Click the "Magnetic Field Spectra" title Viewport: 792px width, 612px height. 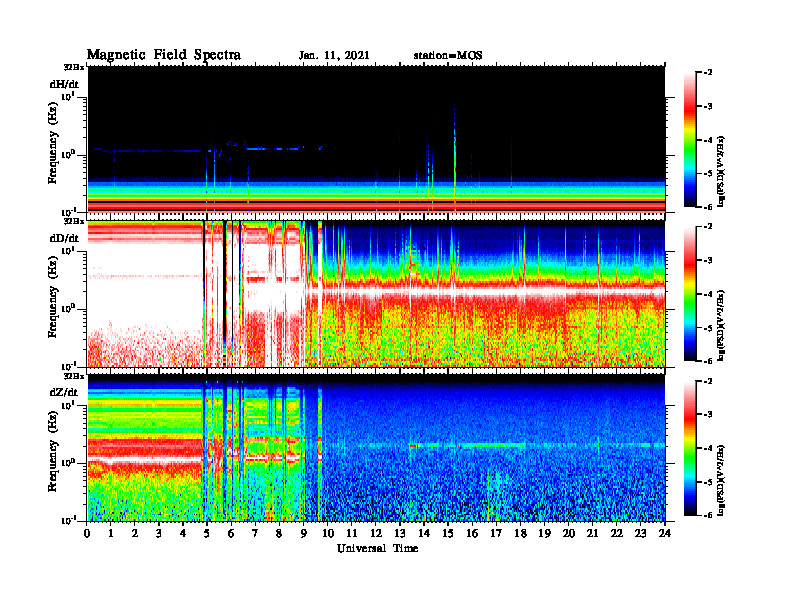(164, 55)
